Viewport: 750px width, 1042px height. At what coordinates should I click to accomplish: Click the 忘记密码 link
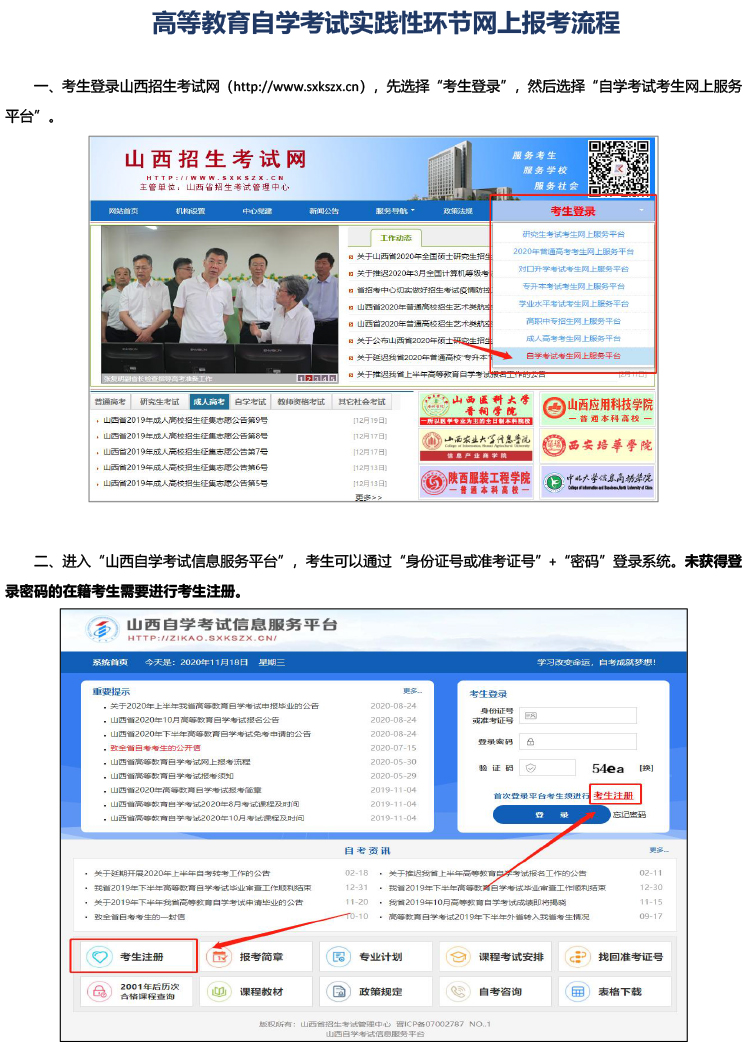tap(629, 815)
